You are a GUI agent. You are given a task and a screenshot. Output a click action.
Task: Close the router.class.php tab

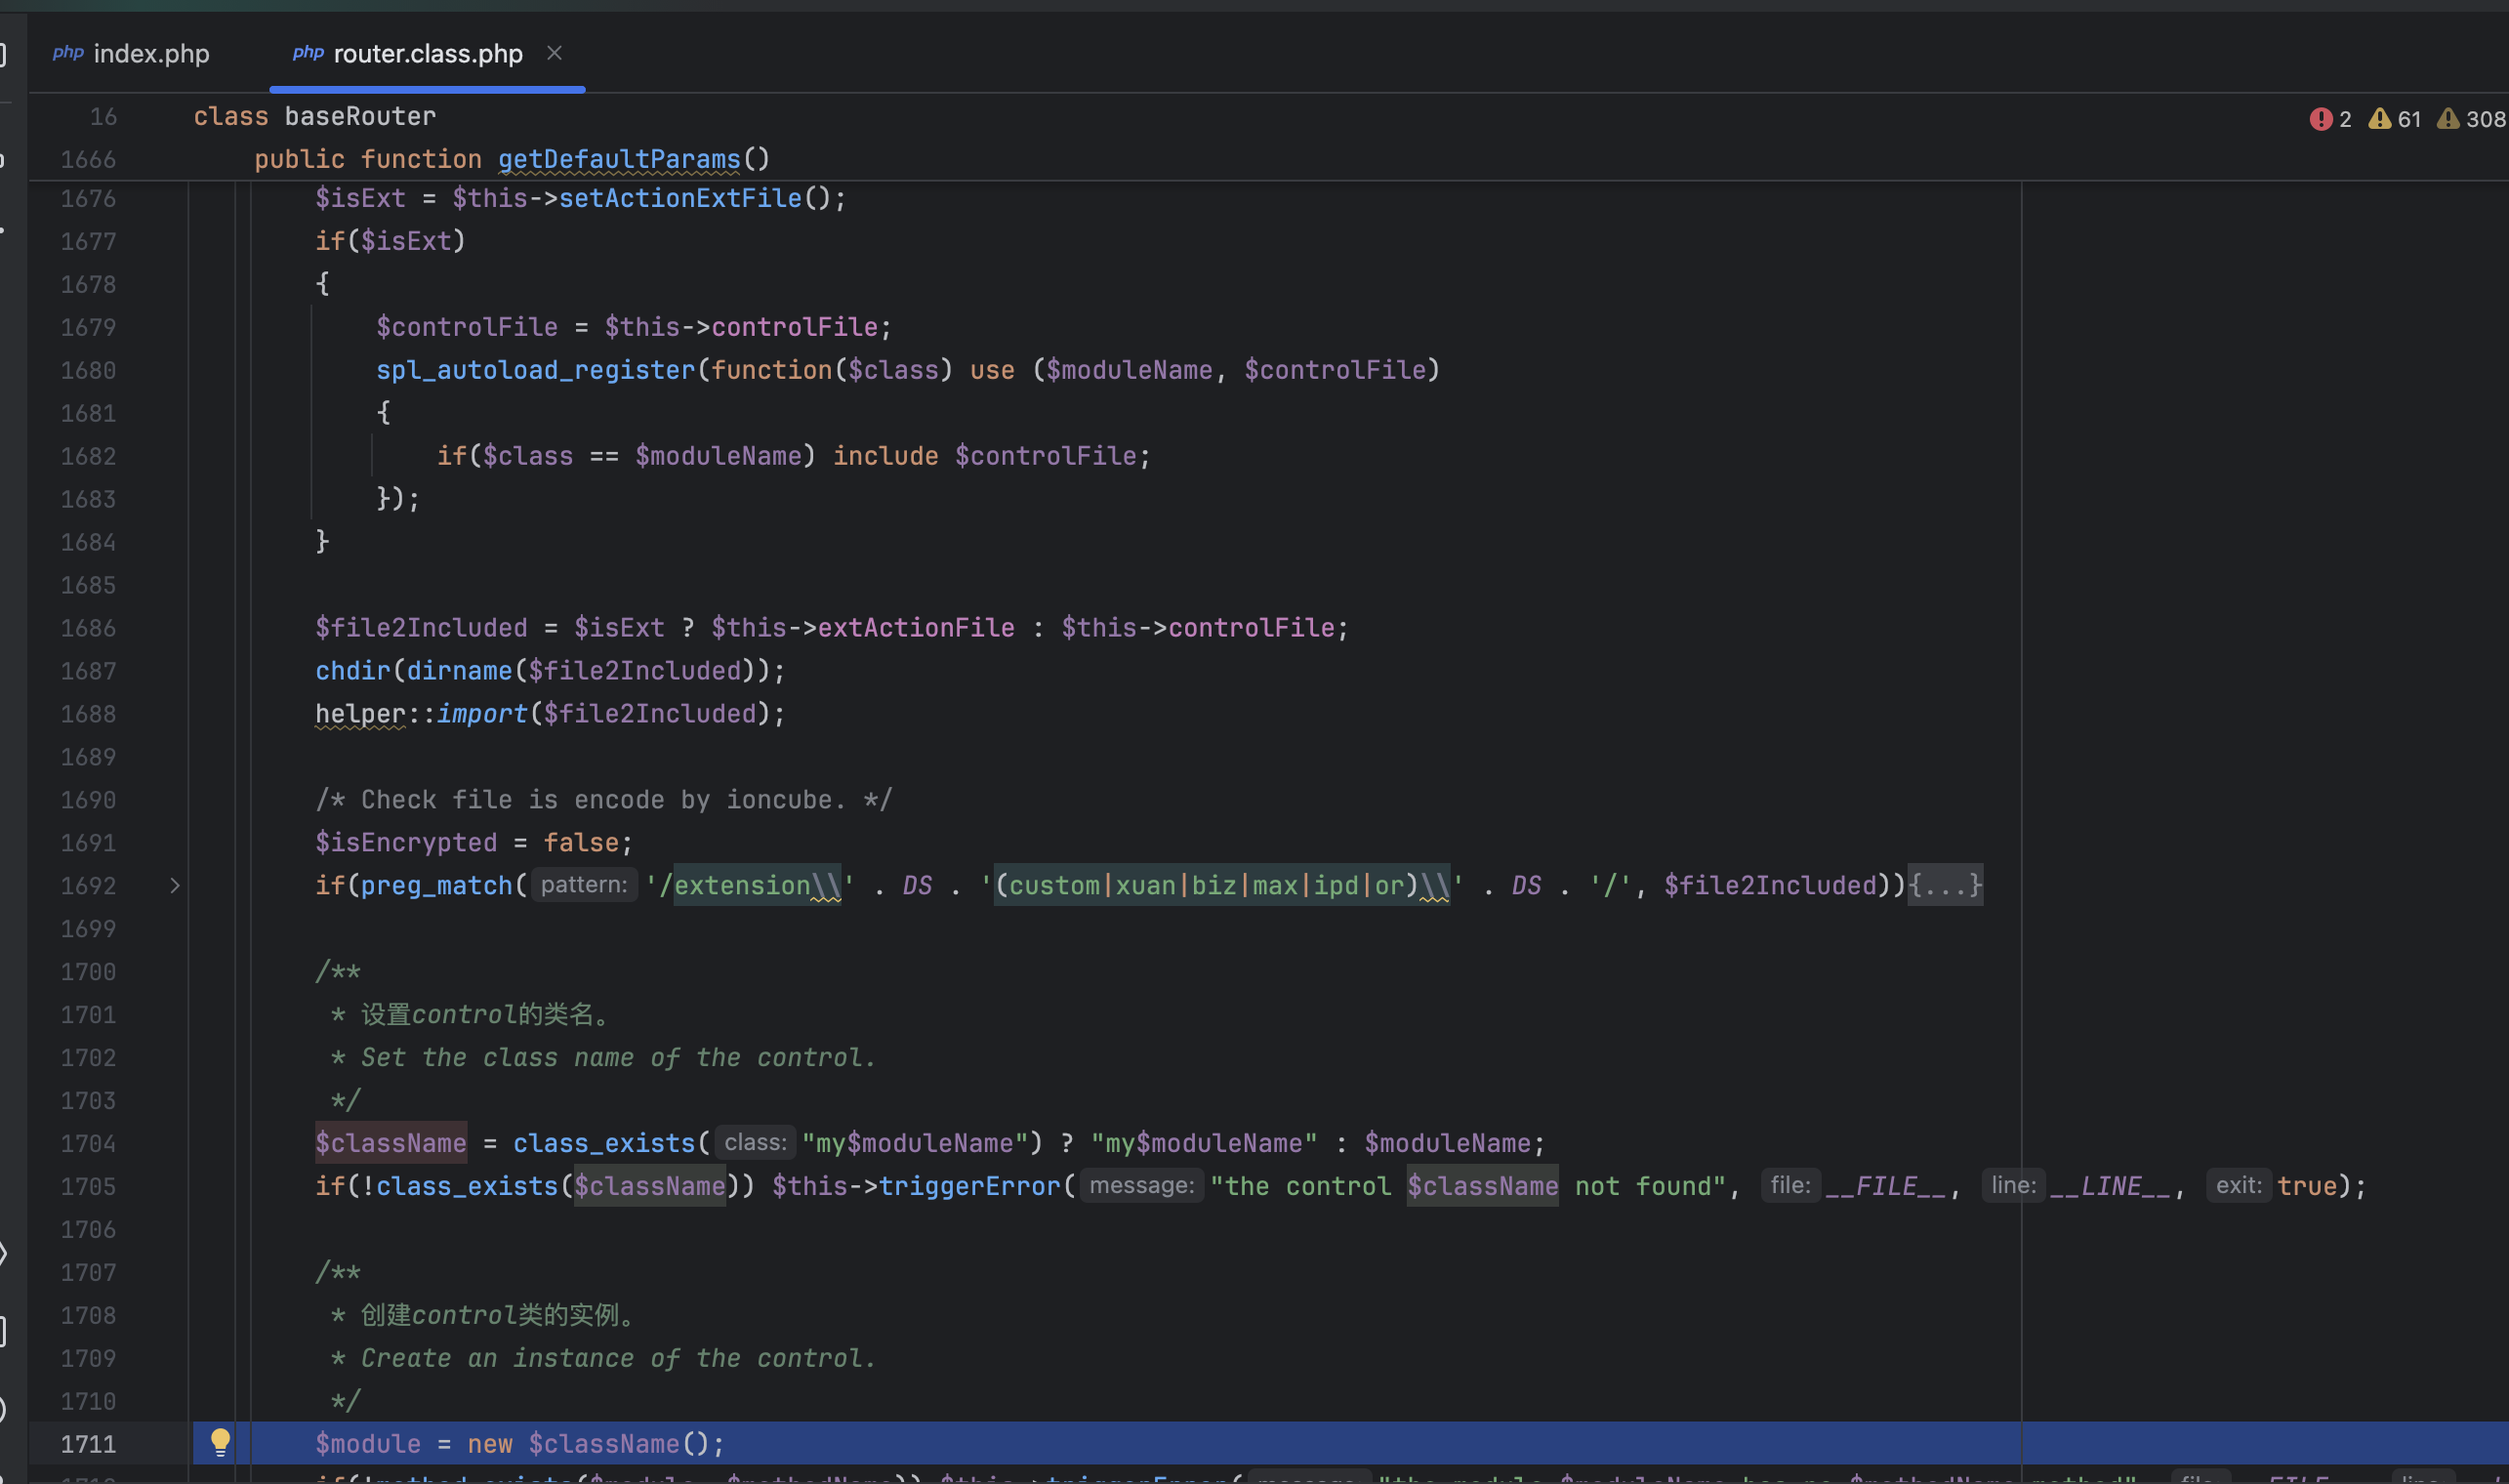coord(554,53)
